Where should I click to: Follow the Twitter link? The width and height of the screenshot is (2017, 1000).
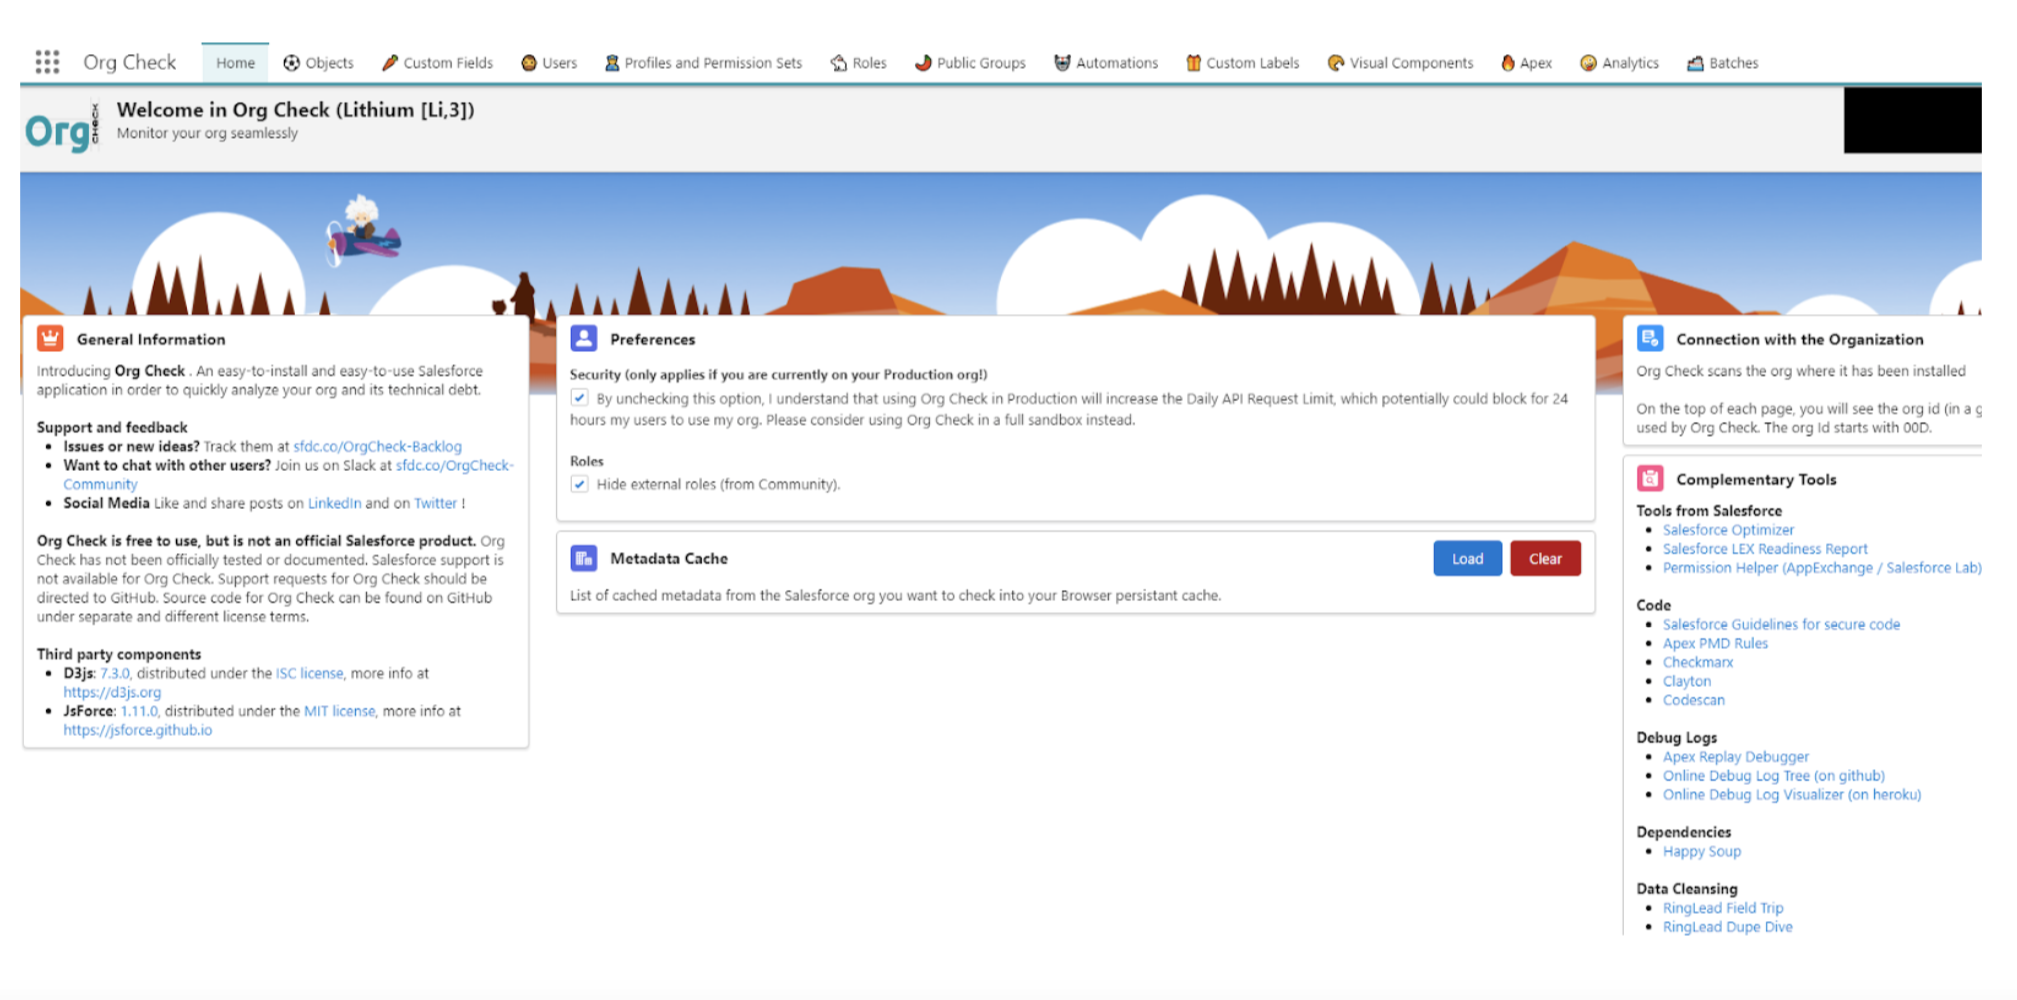[435, 503]
